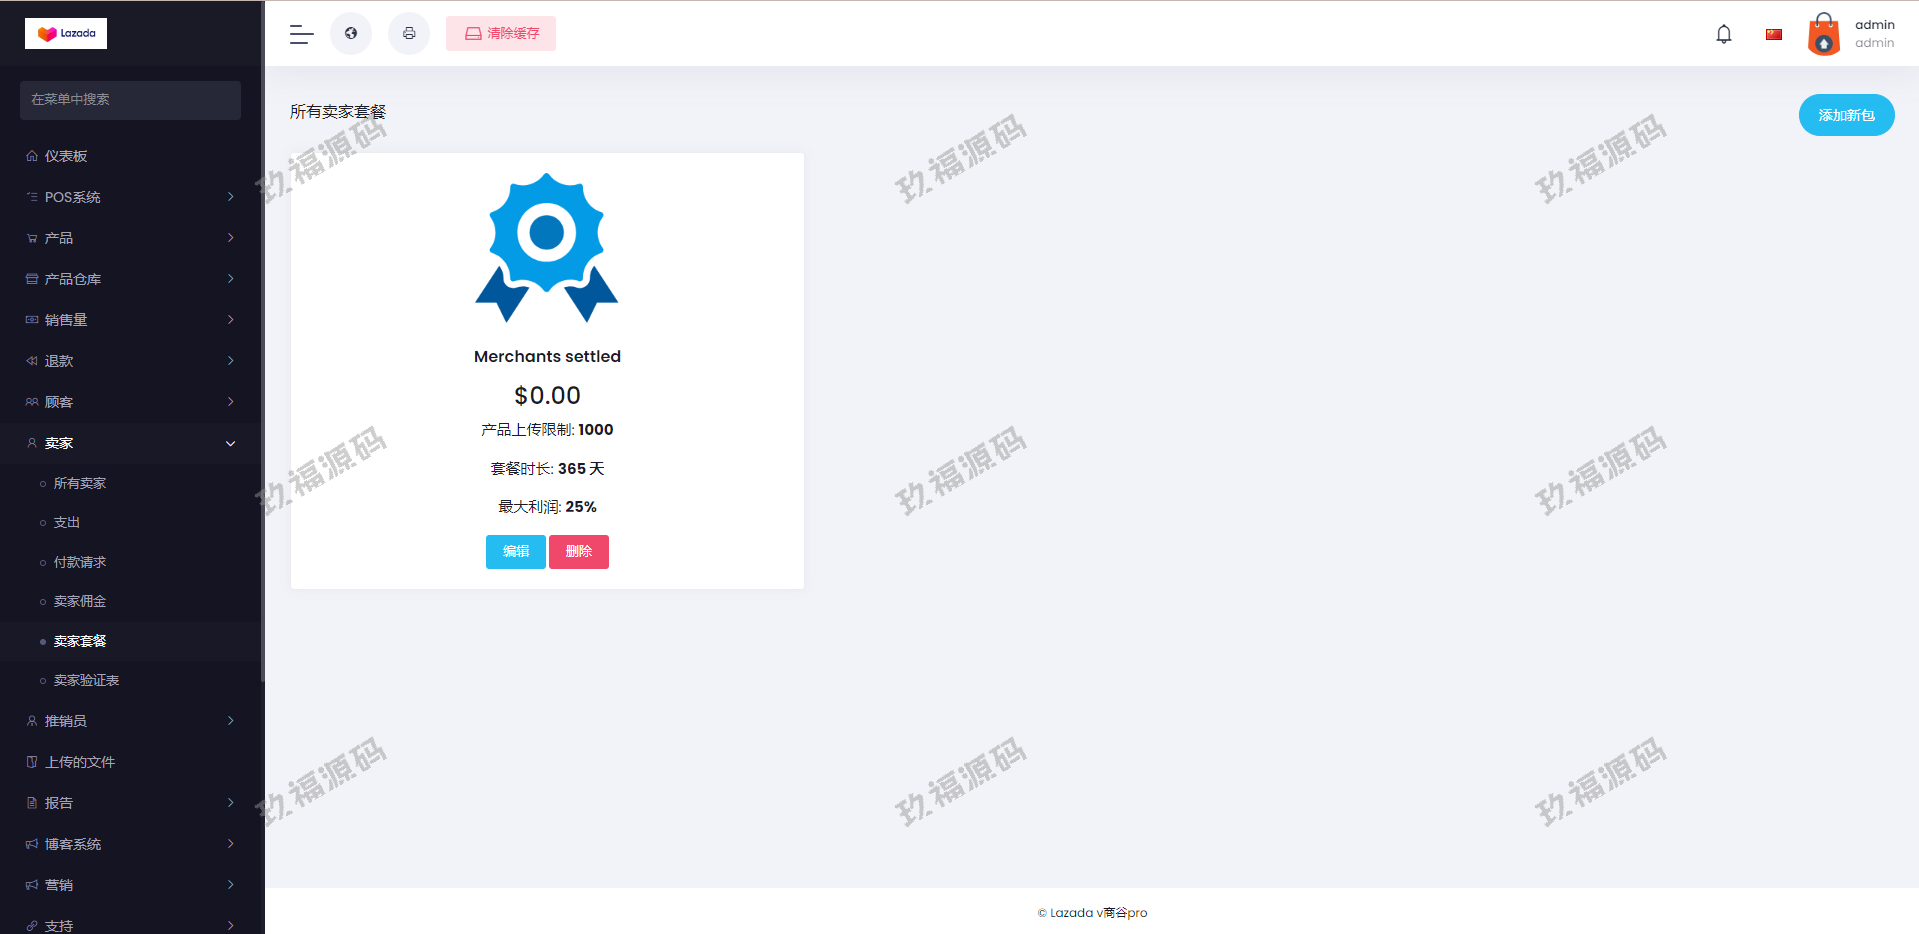Click the printer POS icon in the top bar
Screen dimensions: 1919x934
tap(409, 34)
